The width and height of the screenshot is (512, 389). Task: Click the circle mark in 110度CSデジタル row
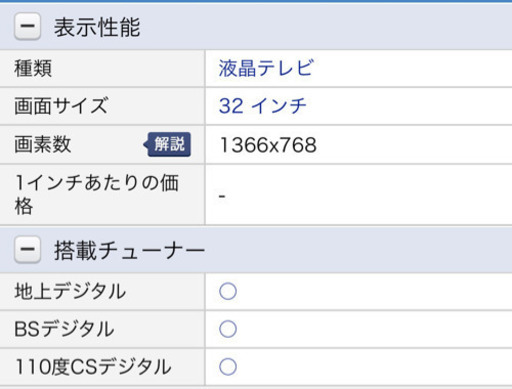coord(228,367)
